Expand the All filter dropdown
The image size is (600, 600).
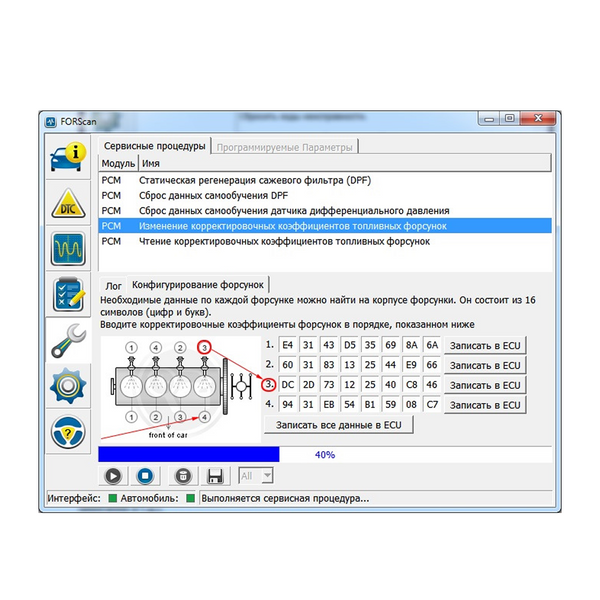tap(267, 476)
